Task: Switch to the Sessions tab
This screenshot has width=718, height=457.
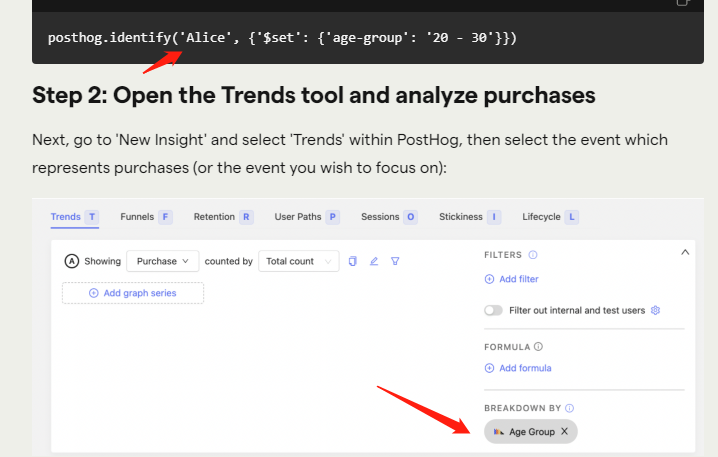Action: tap(389, 217)
